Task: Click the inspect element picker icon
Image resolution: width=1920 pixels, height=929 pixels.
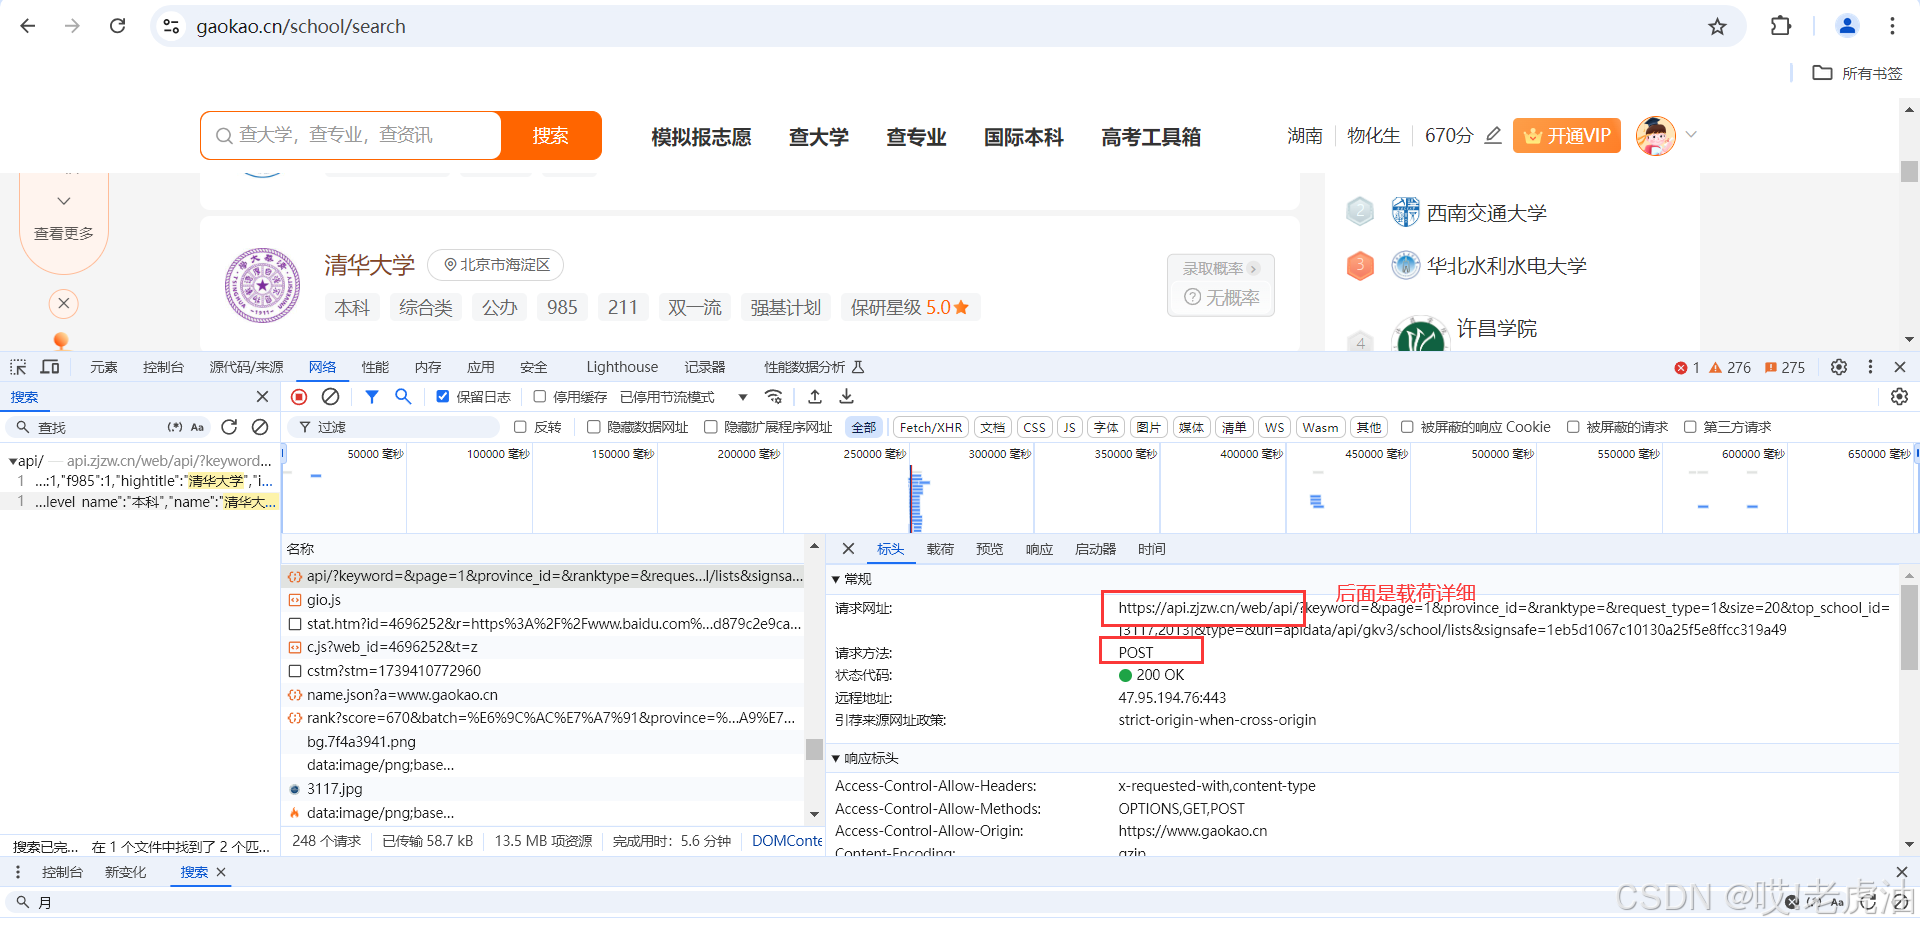Action: [19, 367]
